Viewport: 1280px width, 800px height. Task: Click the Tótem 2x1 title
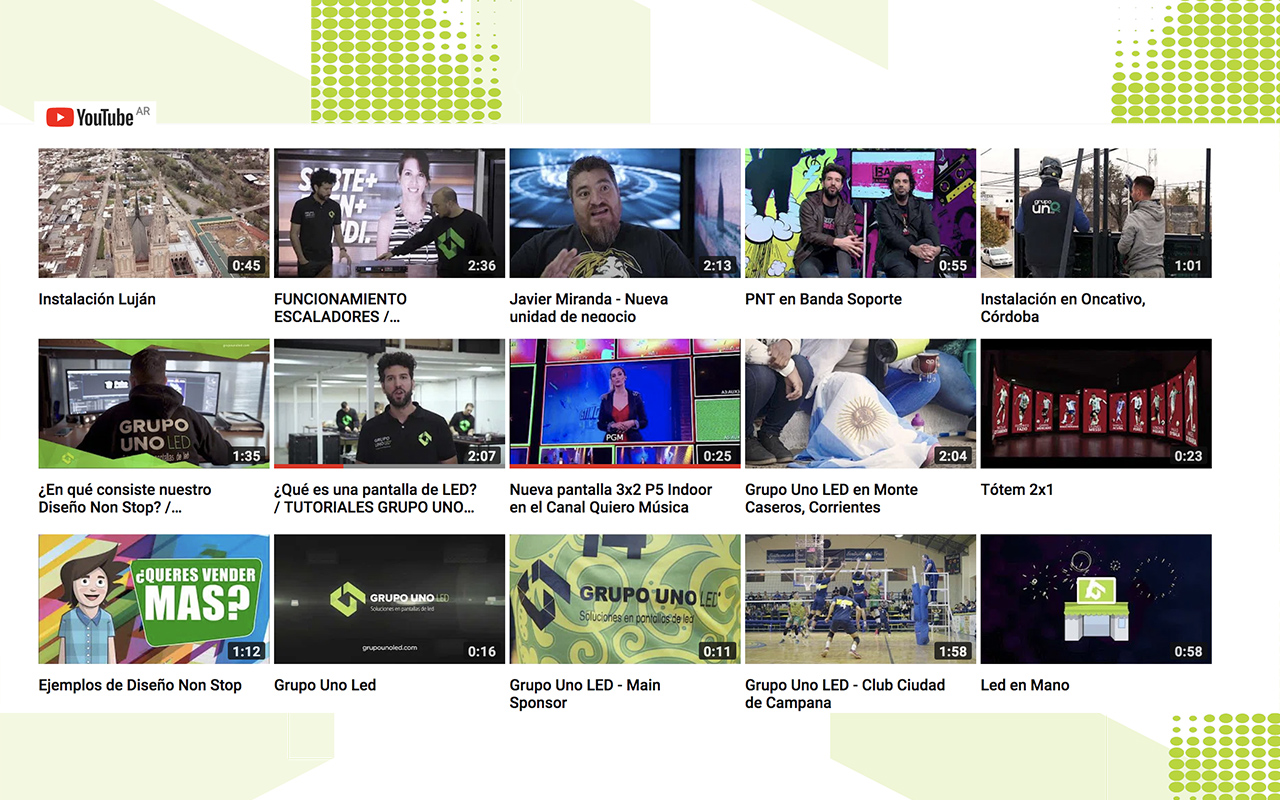(x=1017, y=489)
